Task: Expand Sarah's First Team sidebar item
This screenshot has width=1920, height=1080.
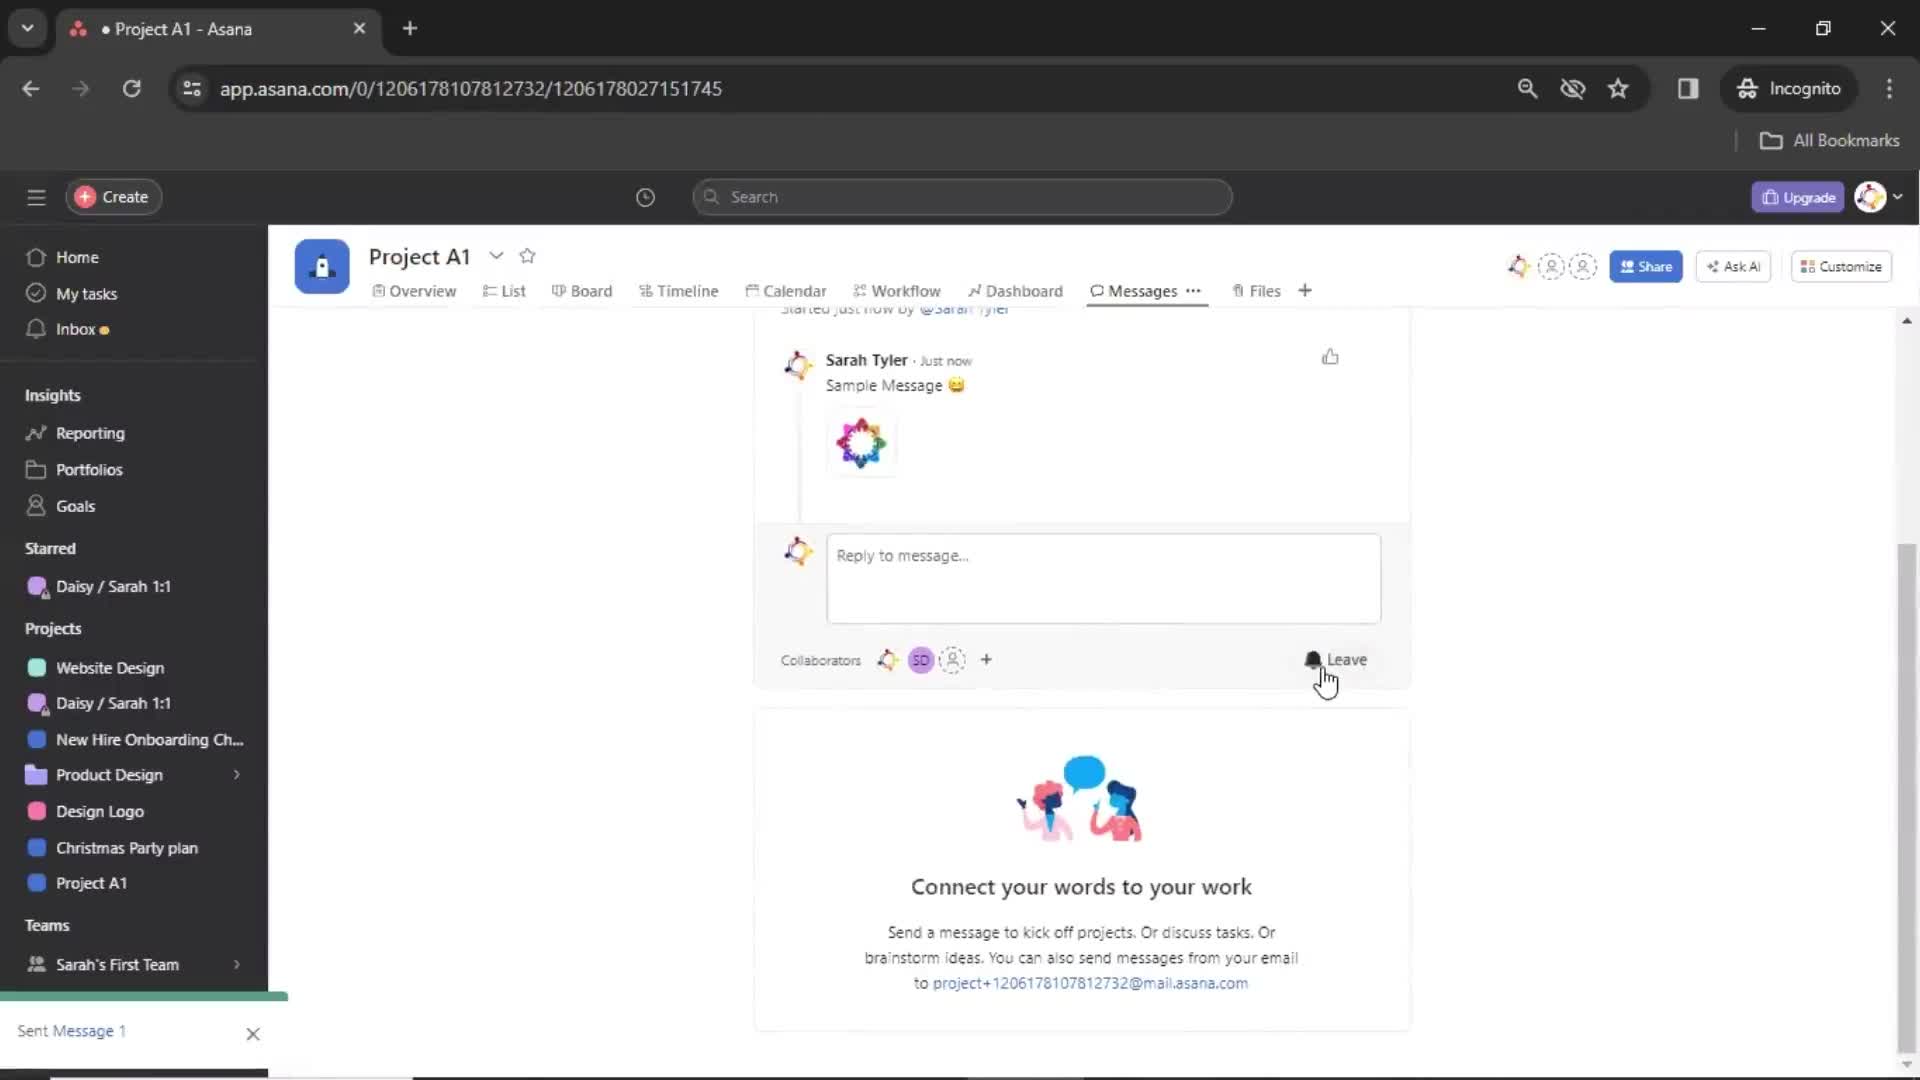Action: click(237, 964)
